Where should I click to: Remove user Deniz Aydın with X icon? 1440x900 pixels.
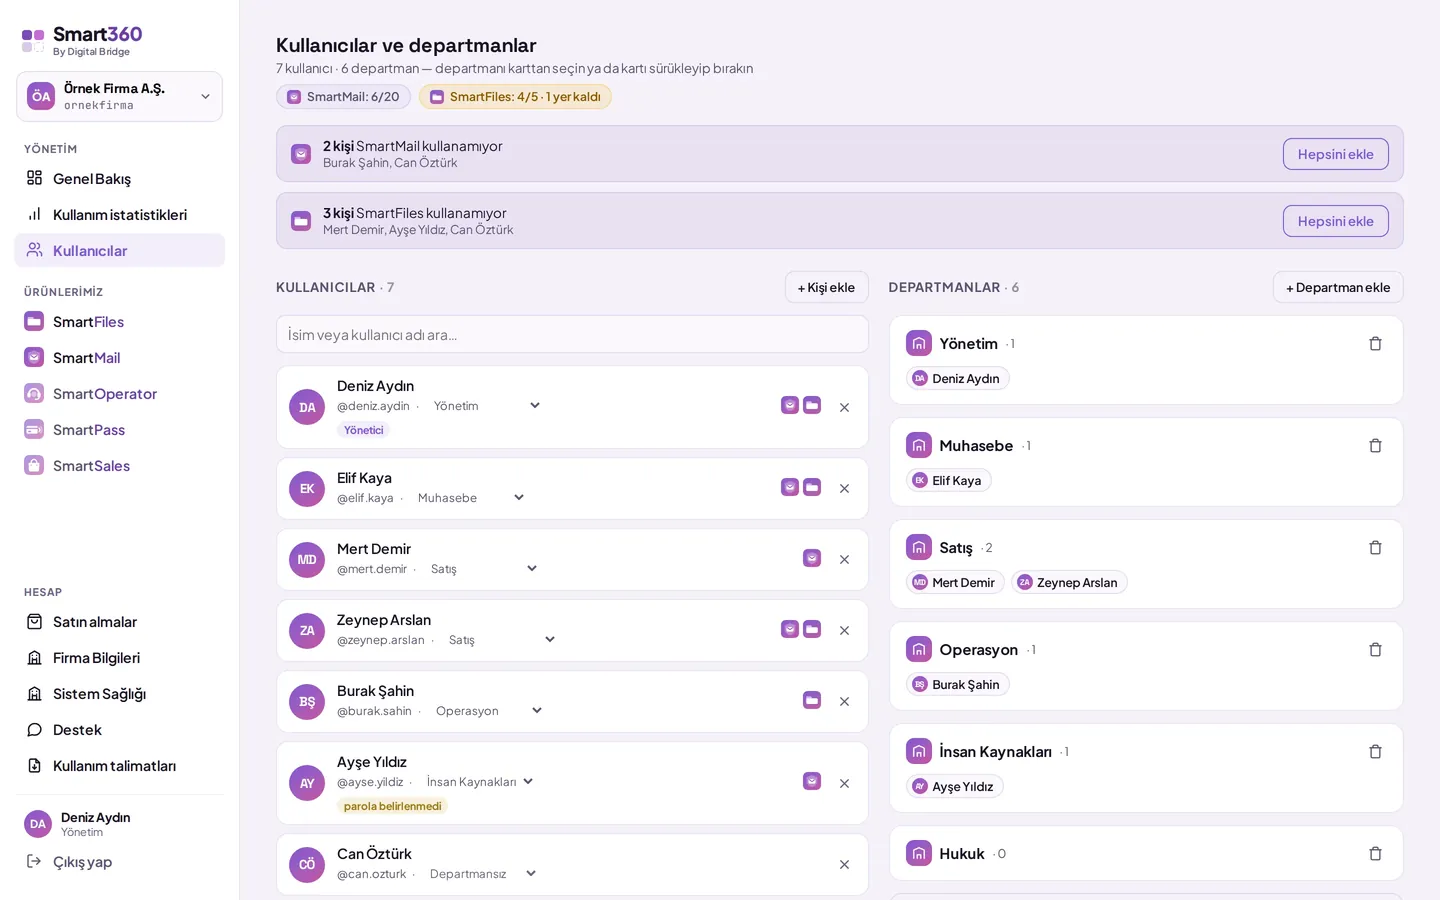[x=844, y=408]
